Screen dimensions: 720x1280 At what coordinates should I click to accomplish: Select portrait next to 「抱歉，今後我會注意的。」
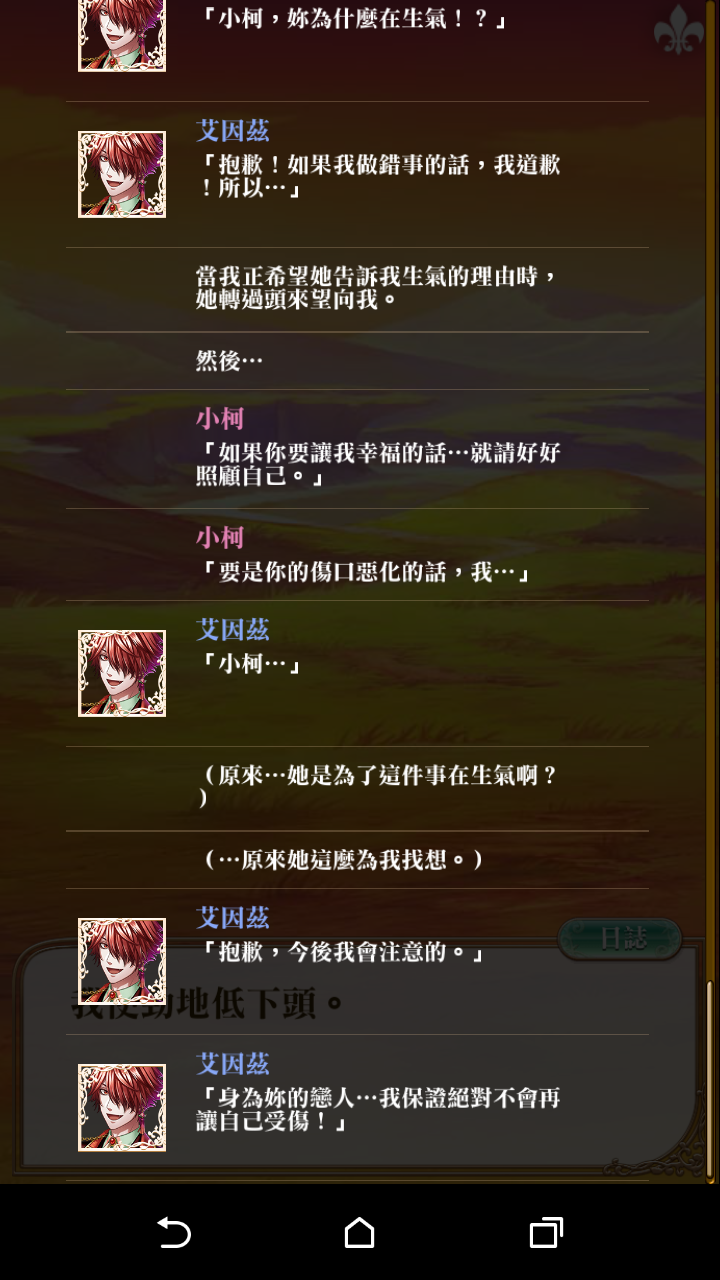pyautogui.click(x=122, y=961)
